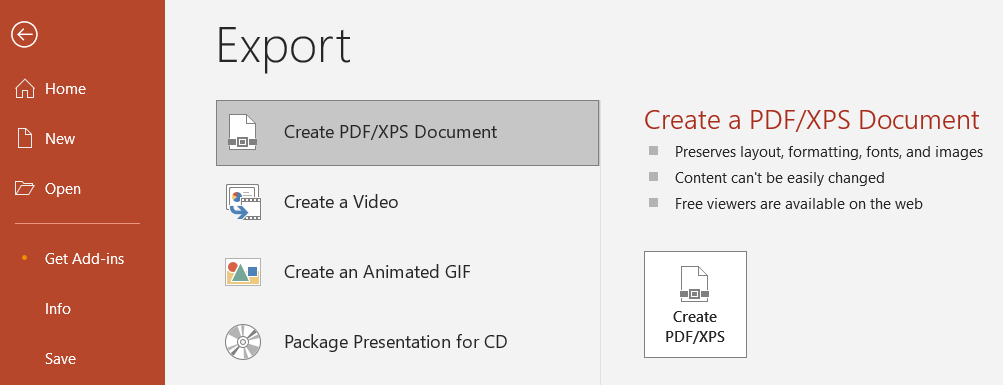Click the CD disc icon for packaging
This screenshot has height=385, width=1003.
243,342
